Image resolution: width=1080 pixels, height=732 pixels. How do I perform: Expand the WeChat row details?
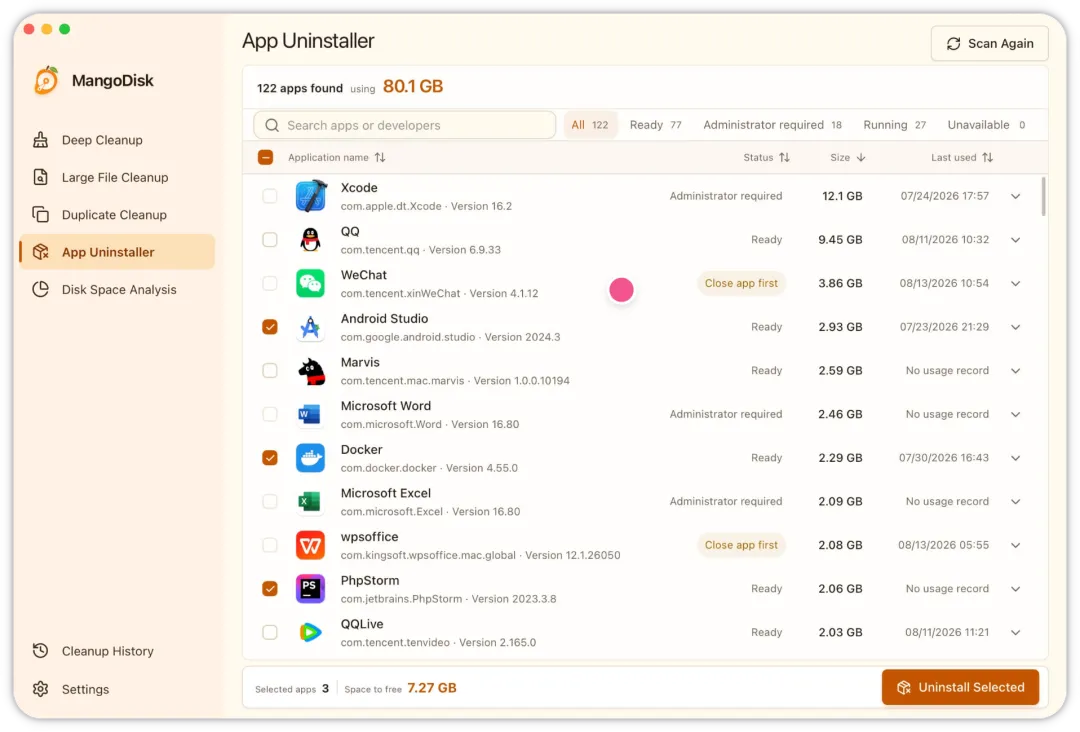tap(1016, 283)
